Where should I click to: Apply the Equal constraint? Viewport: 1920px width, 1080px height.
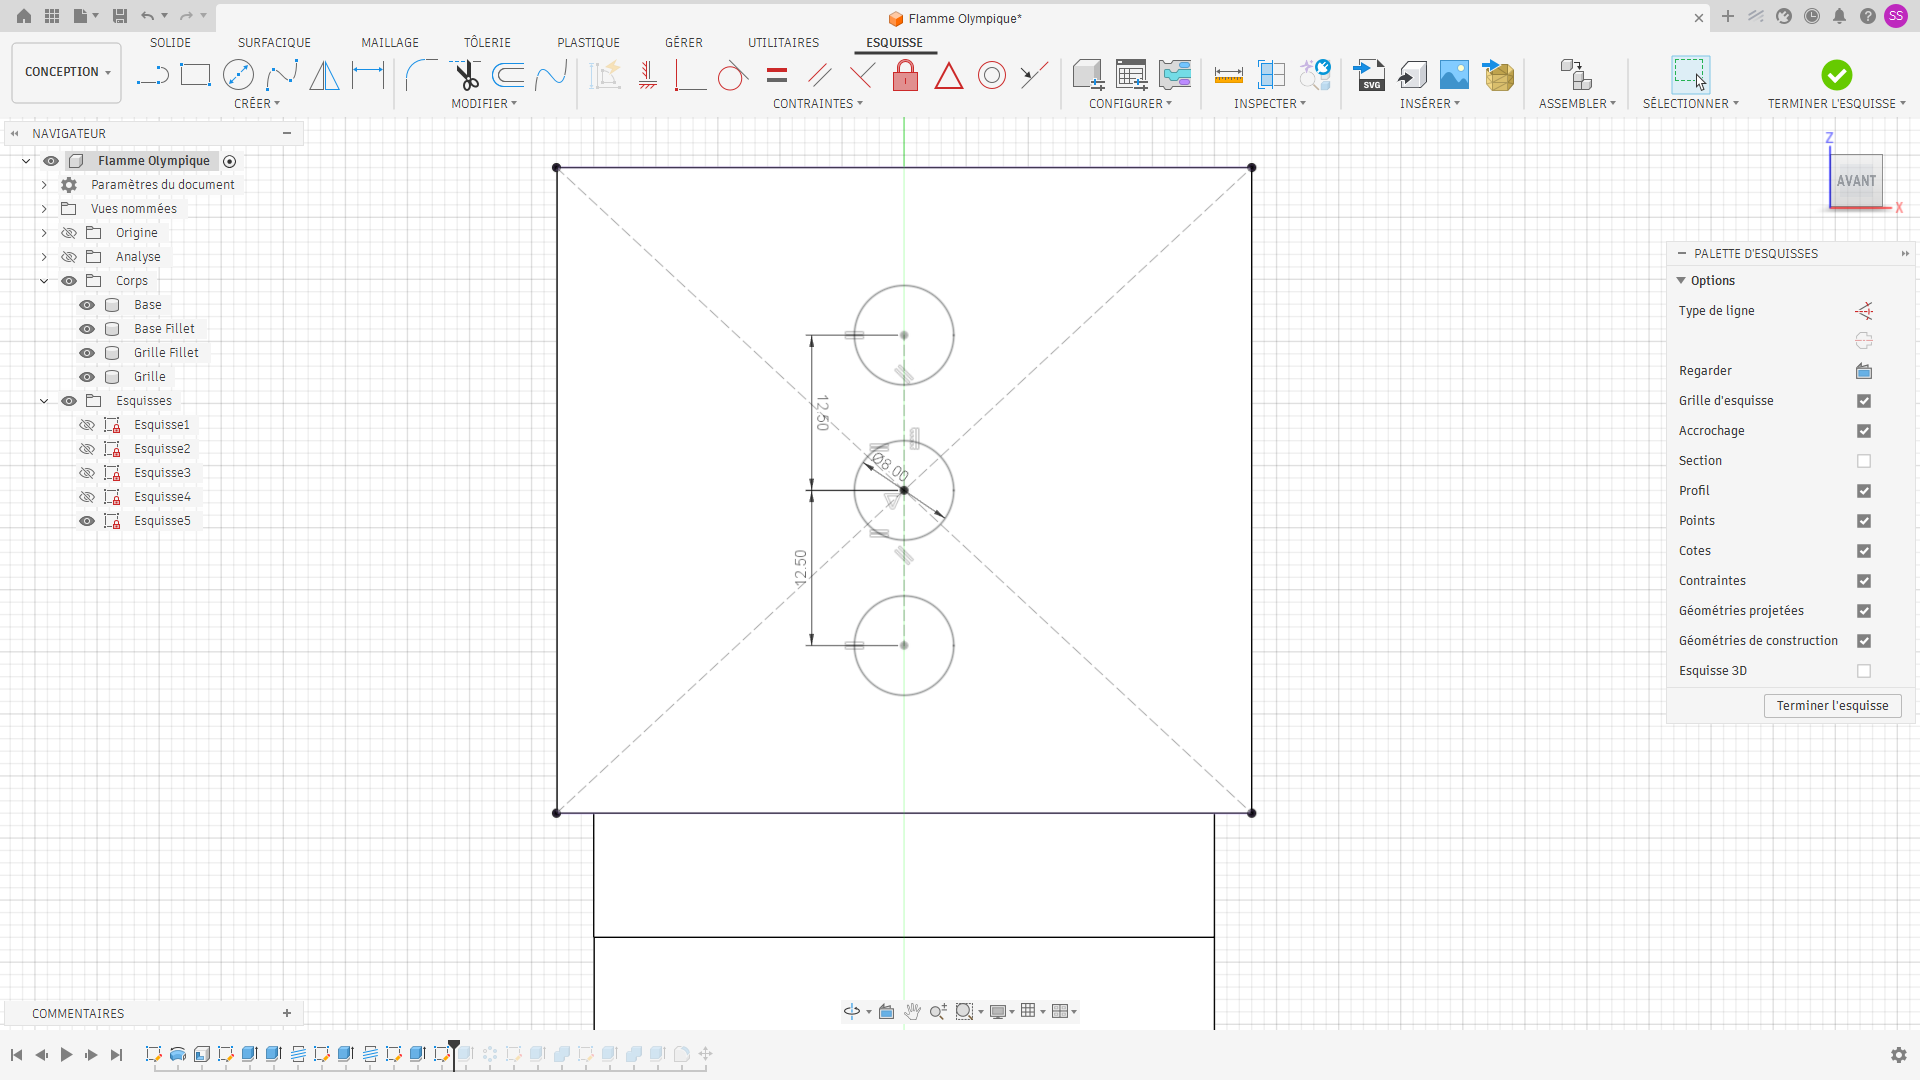pyautogui.click(x=777, y=75)
